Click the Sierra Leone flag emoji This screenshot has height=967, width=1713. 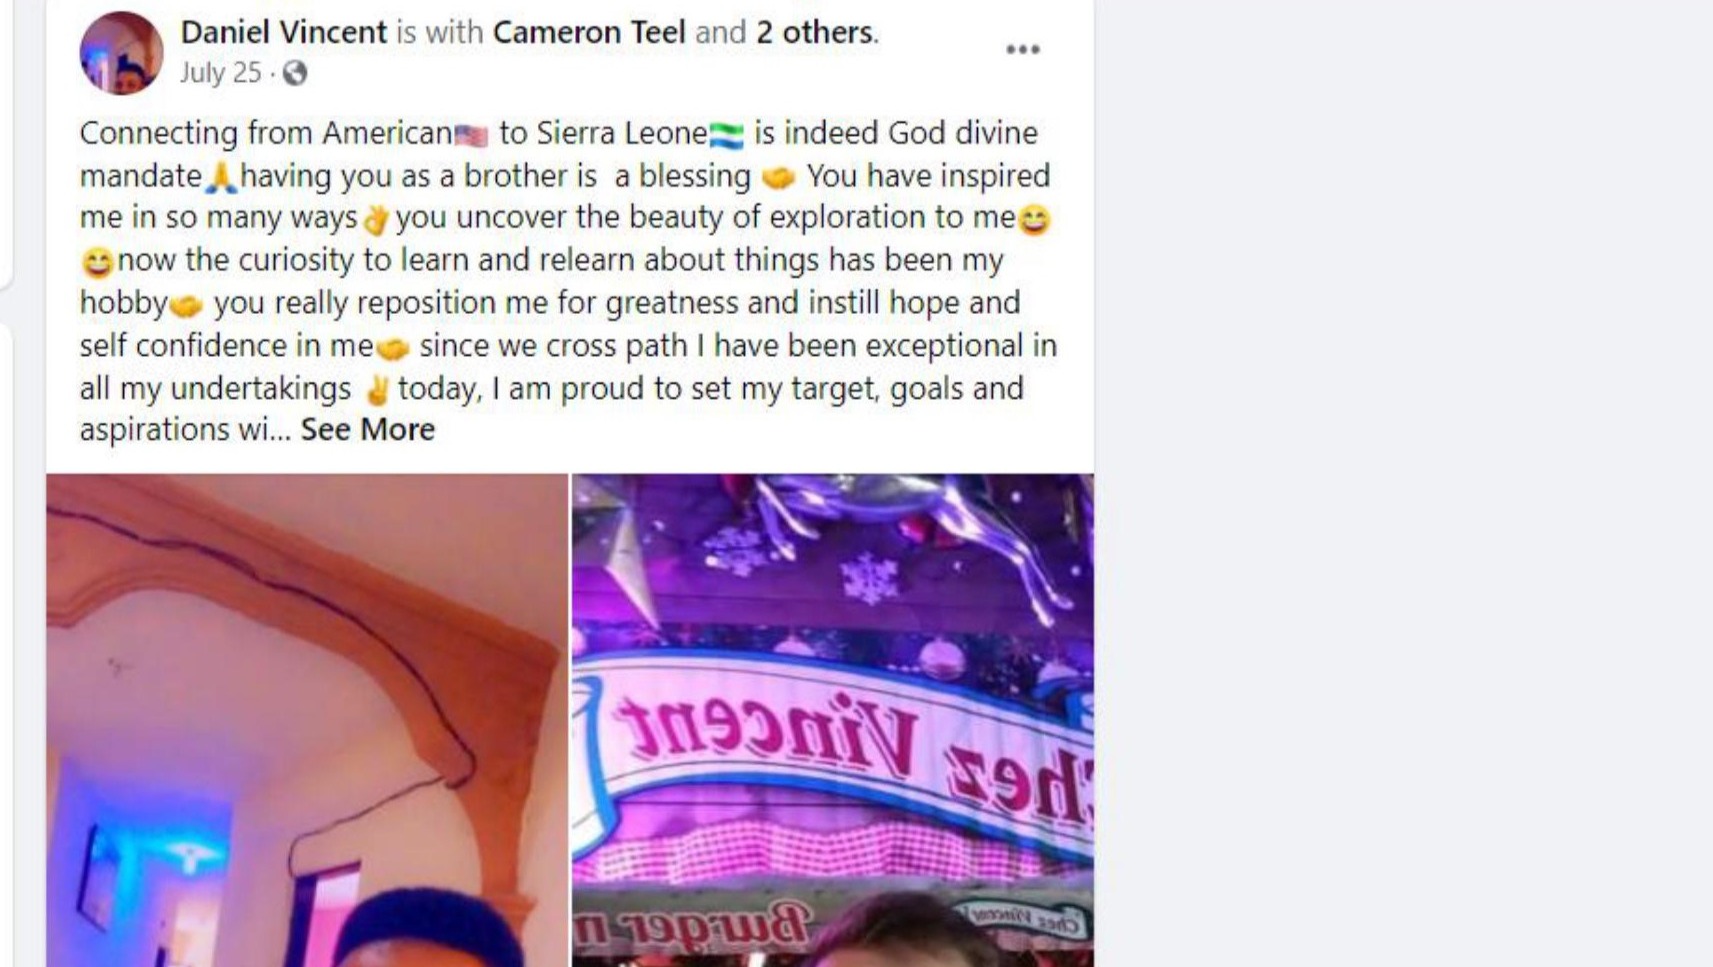726,134
